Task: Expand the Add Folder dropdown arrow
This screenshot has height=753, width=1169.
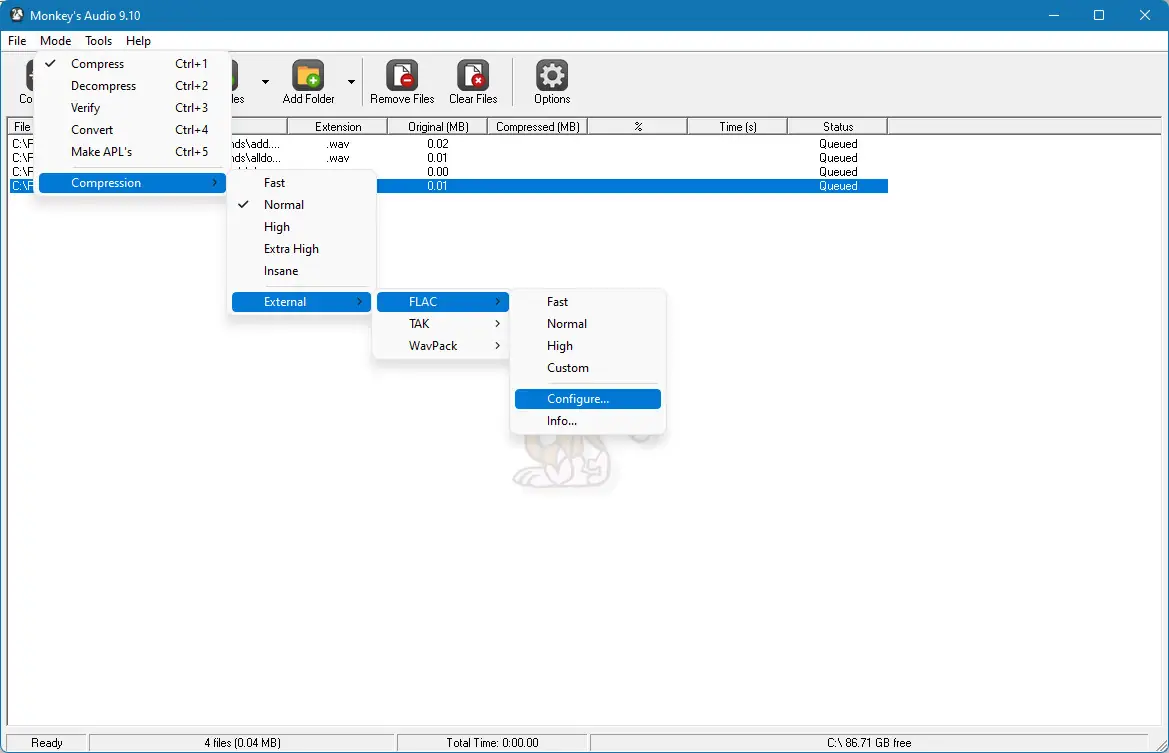Action: 351,81
